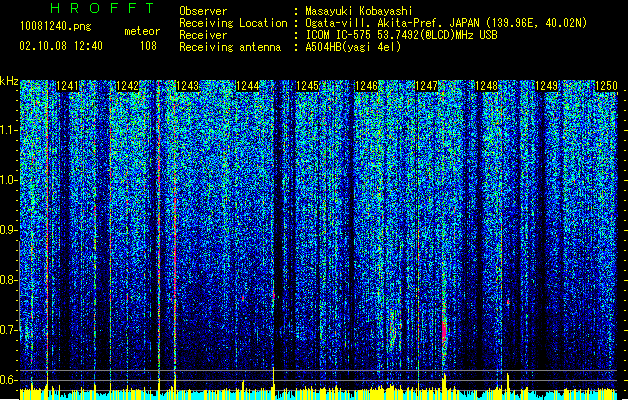Click the 0.6 frequency axis label
Screen dimensions: 629x400
tap(9, 380)
